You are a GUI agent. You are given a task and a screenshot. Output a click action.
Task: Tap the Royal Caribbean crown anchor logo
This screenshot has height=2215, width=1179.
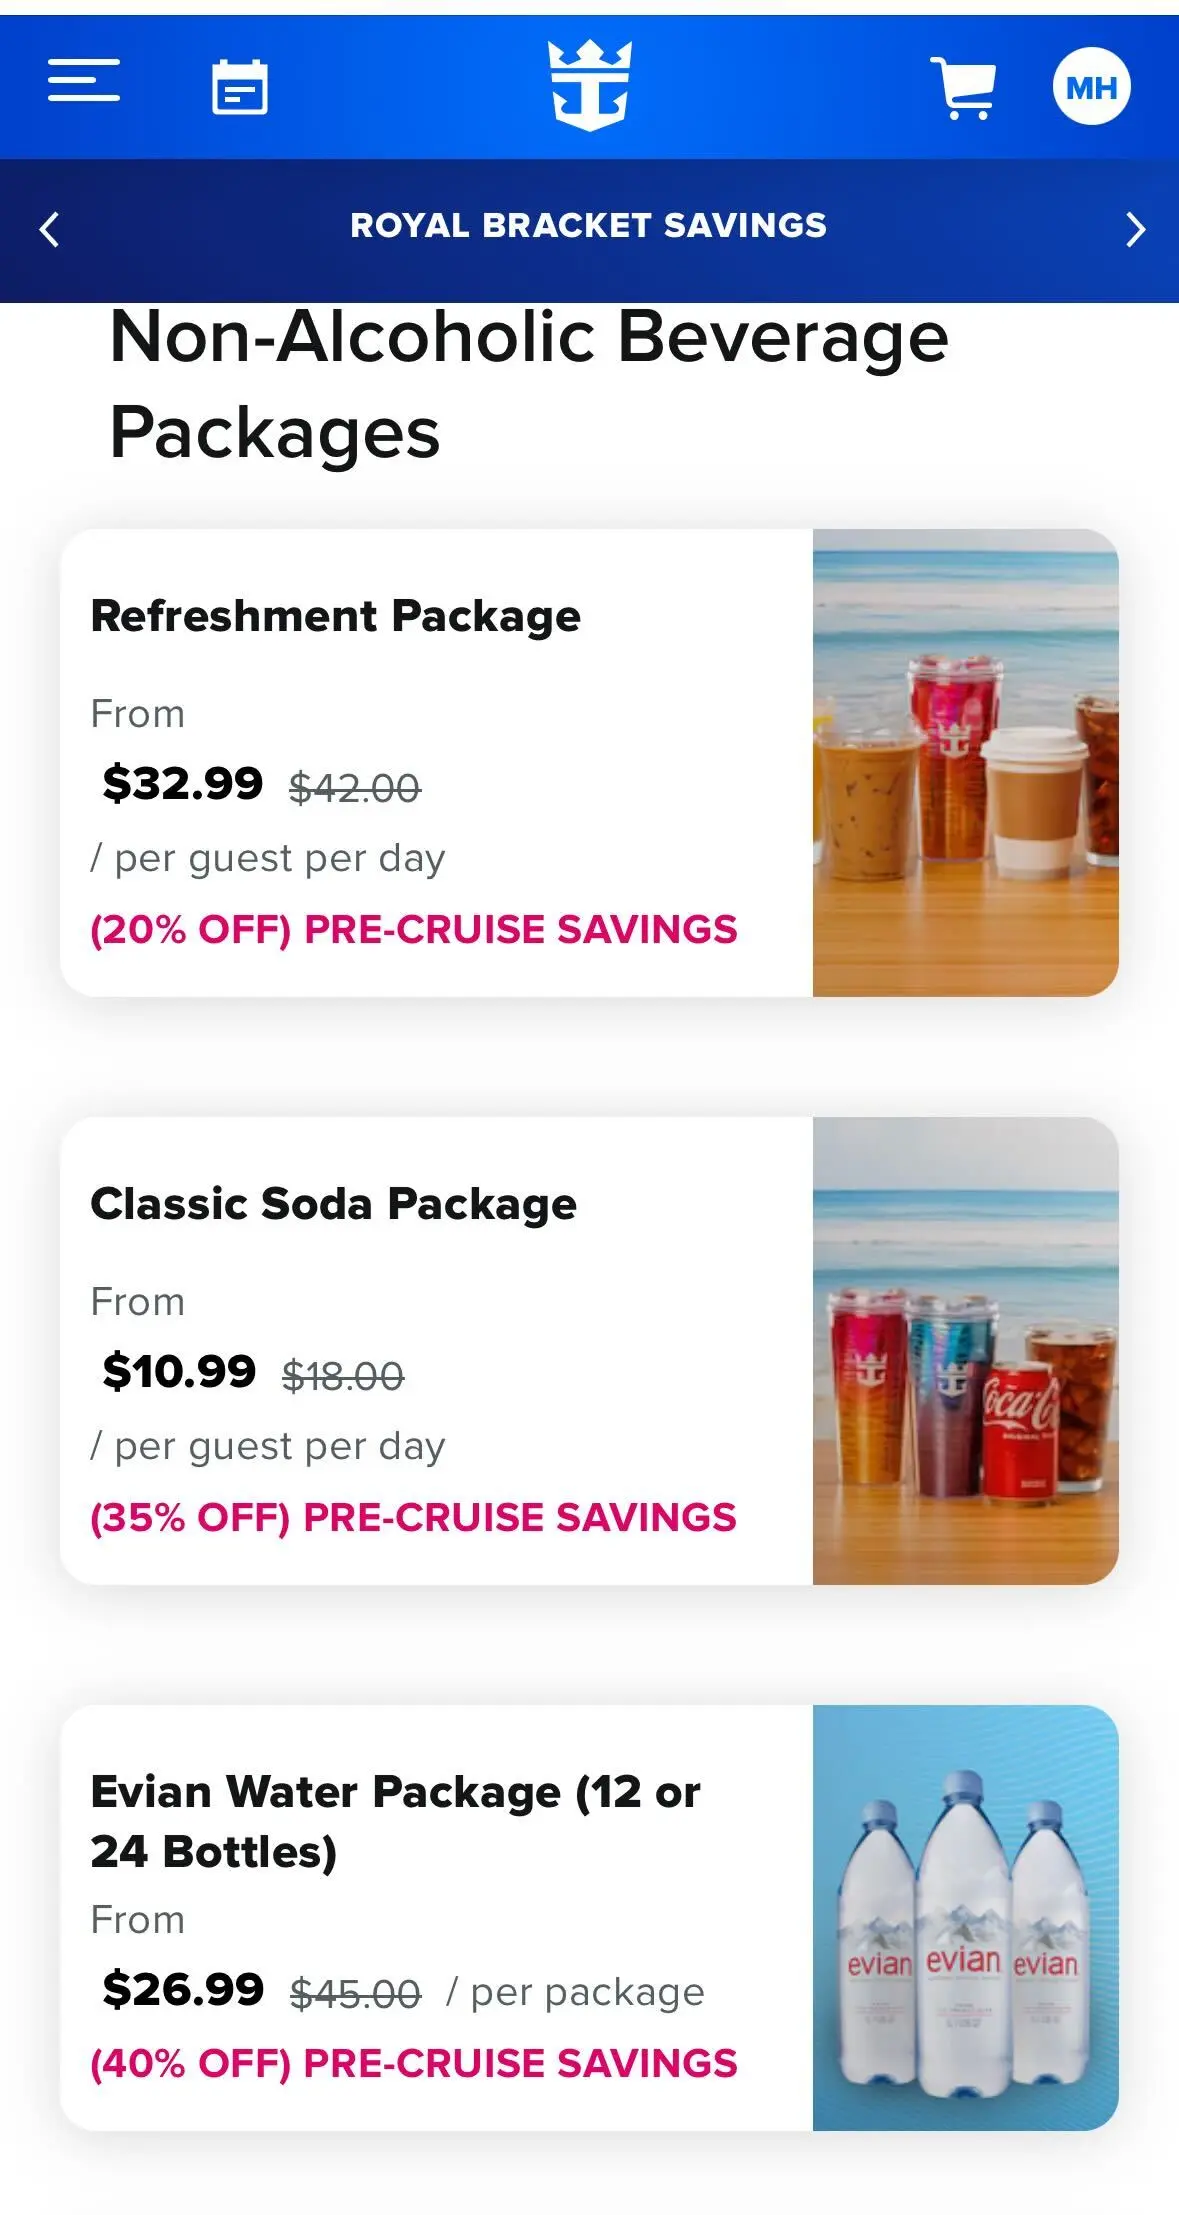pyautogui.click(x=589, y=86)
